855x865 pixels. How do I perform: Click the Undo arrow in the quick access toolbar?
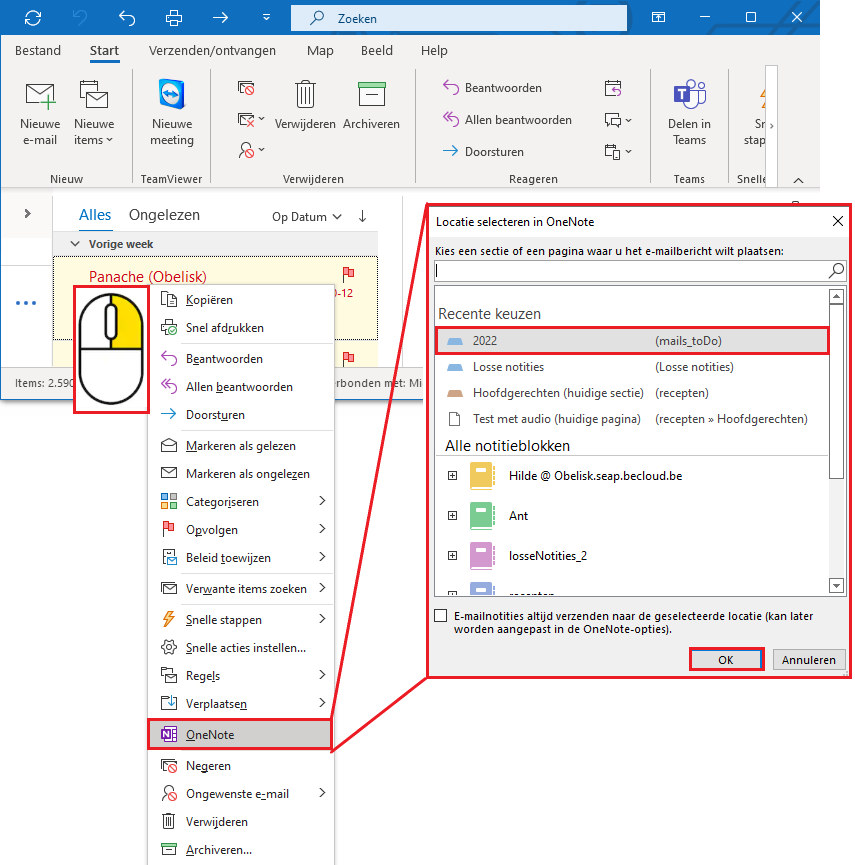(127, 18)
